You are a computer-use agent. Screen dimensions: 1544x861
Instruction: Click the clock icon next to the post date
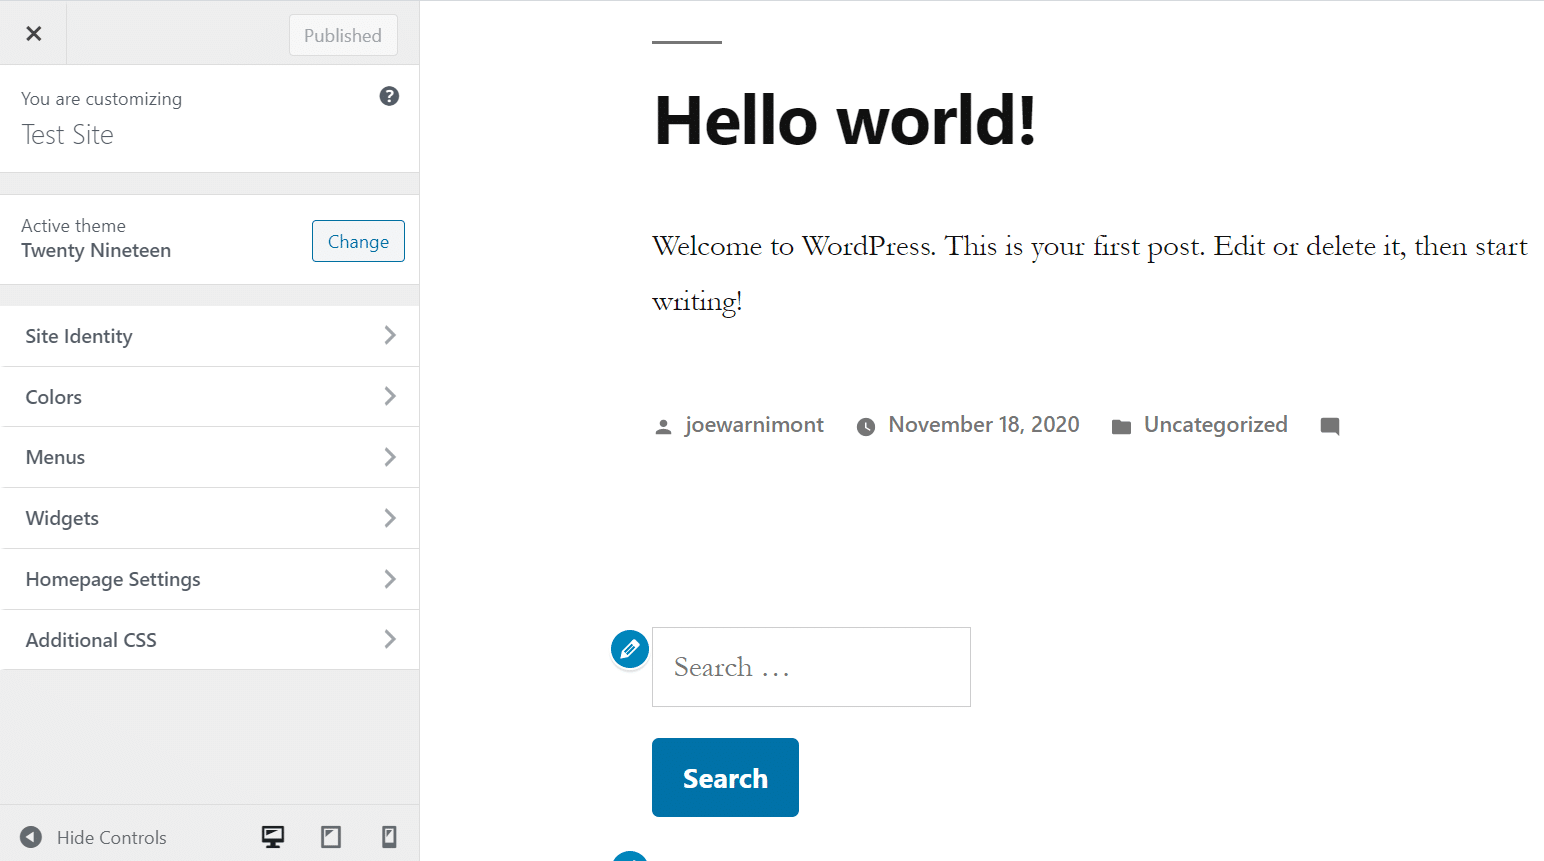click(866, 426)
